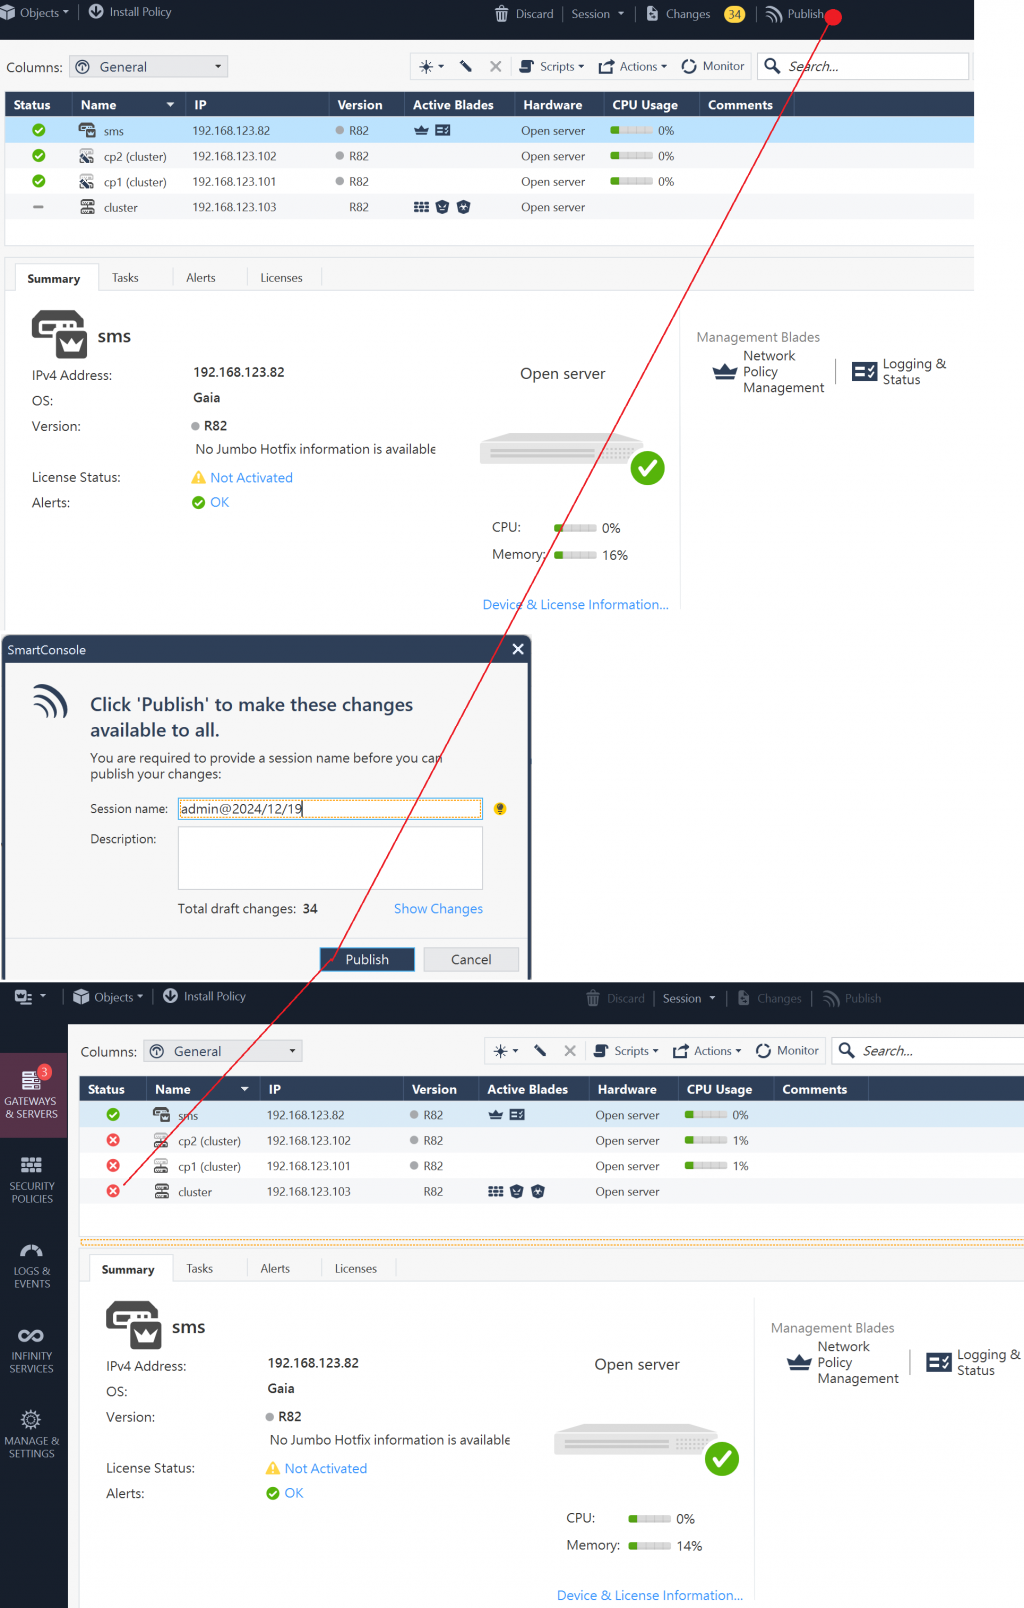
Task: Click the Publish button in the SmartConsole dialog
Action: (x=367, y=959)
